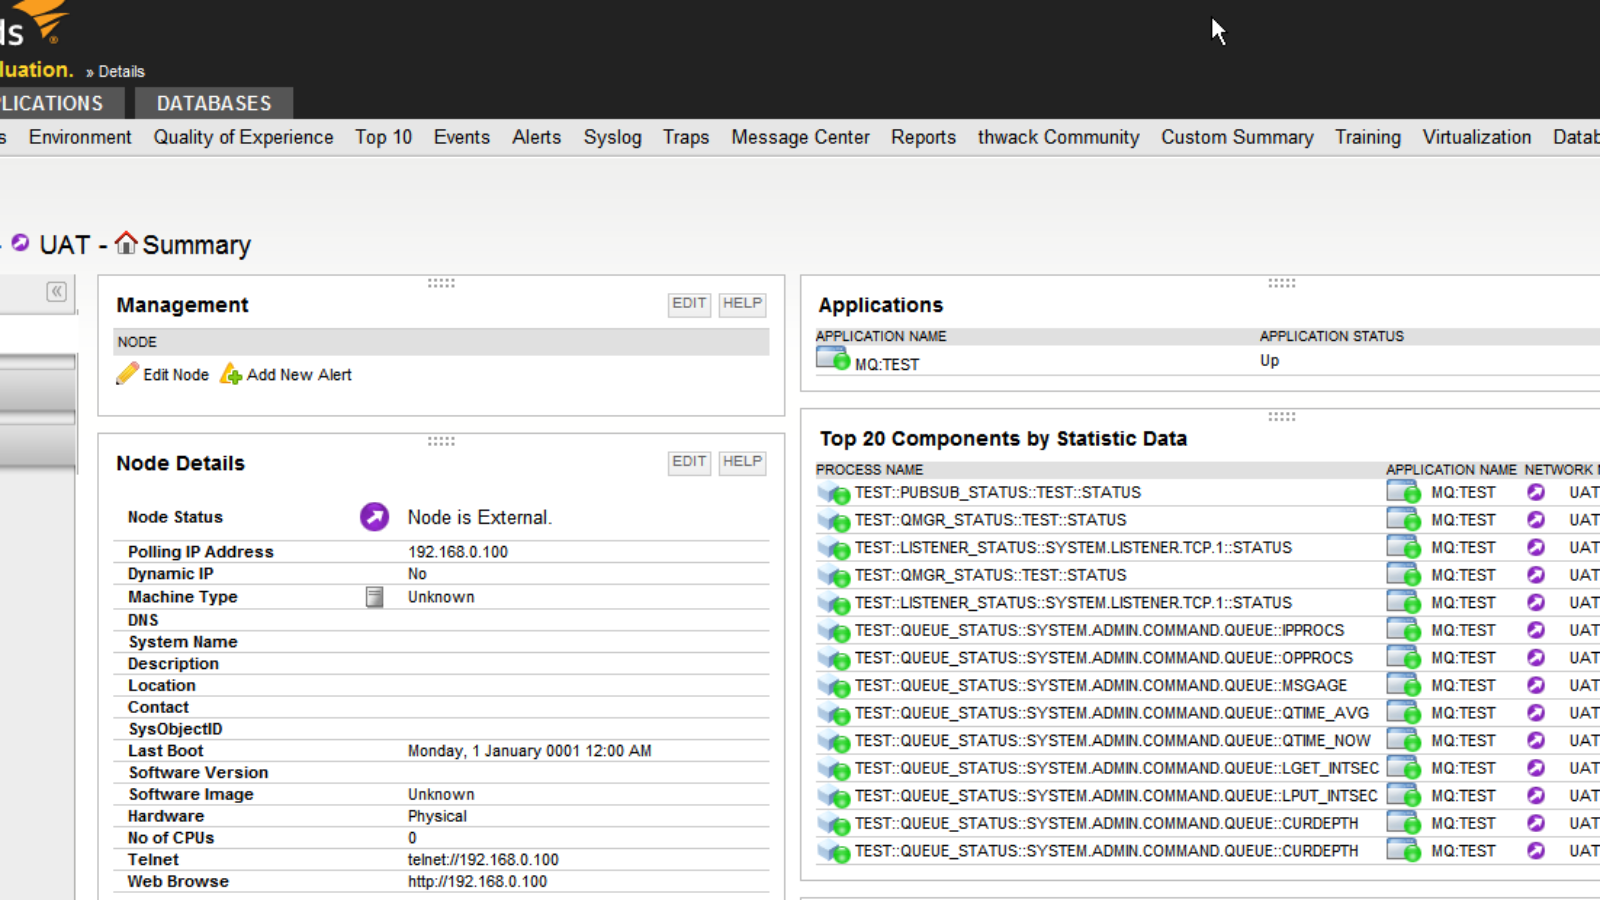The image size is (1600, 900).
Task: Collapse the left sidebar with double-chevron
Action: pos(57,291)
